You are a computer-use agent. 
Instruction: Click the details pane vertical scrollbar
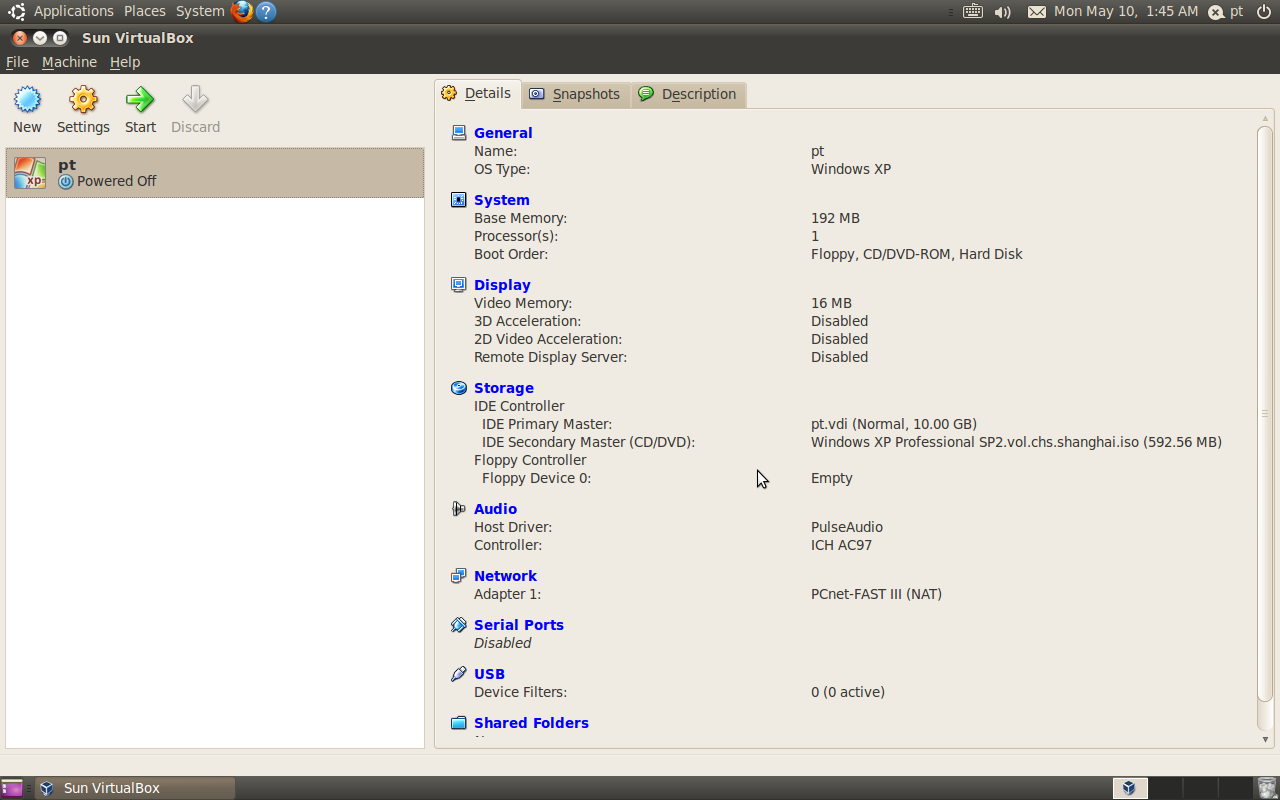pos(1265,414)
